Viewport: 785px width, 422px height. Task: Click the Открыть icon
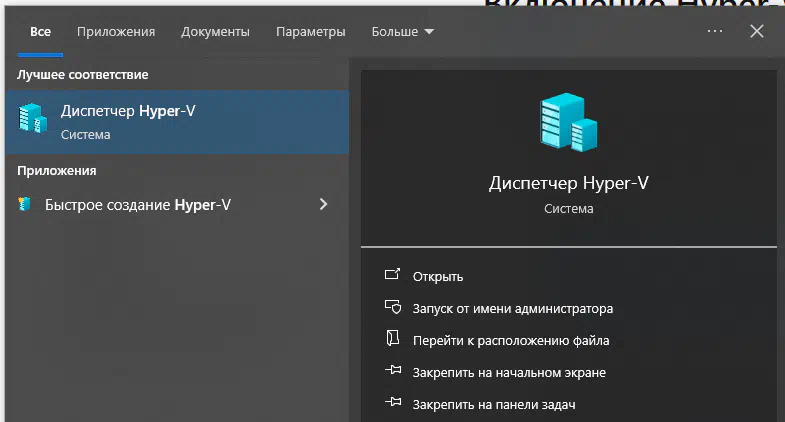pyautogui.click(x=392, y=274)
